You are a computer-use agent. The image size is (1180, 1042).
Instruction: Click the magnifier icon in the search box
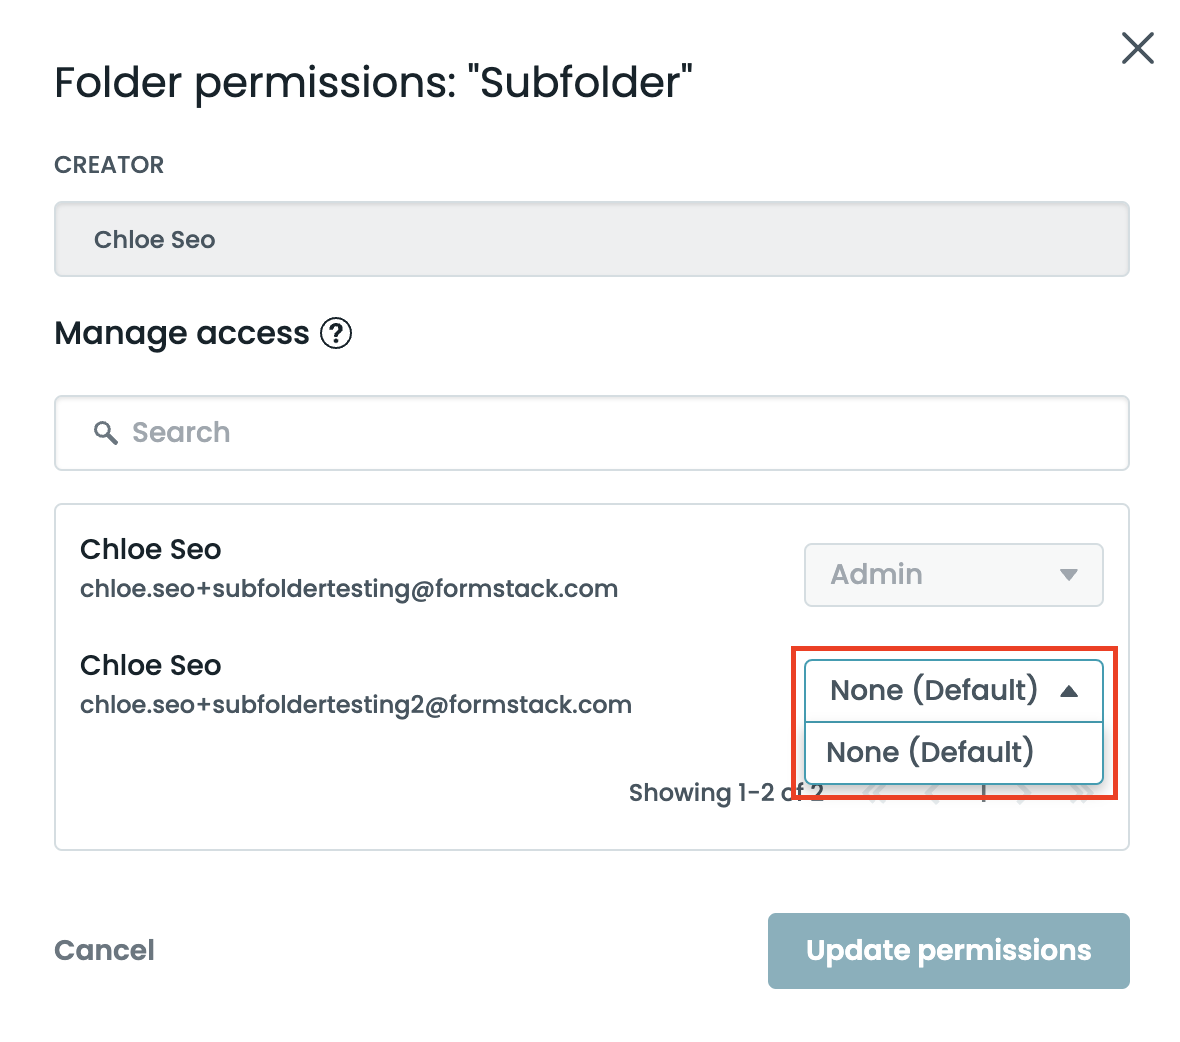point(105,433)
